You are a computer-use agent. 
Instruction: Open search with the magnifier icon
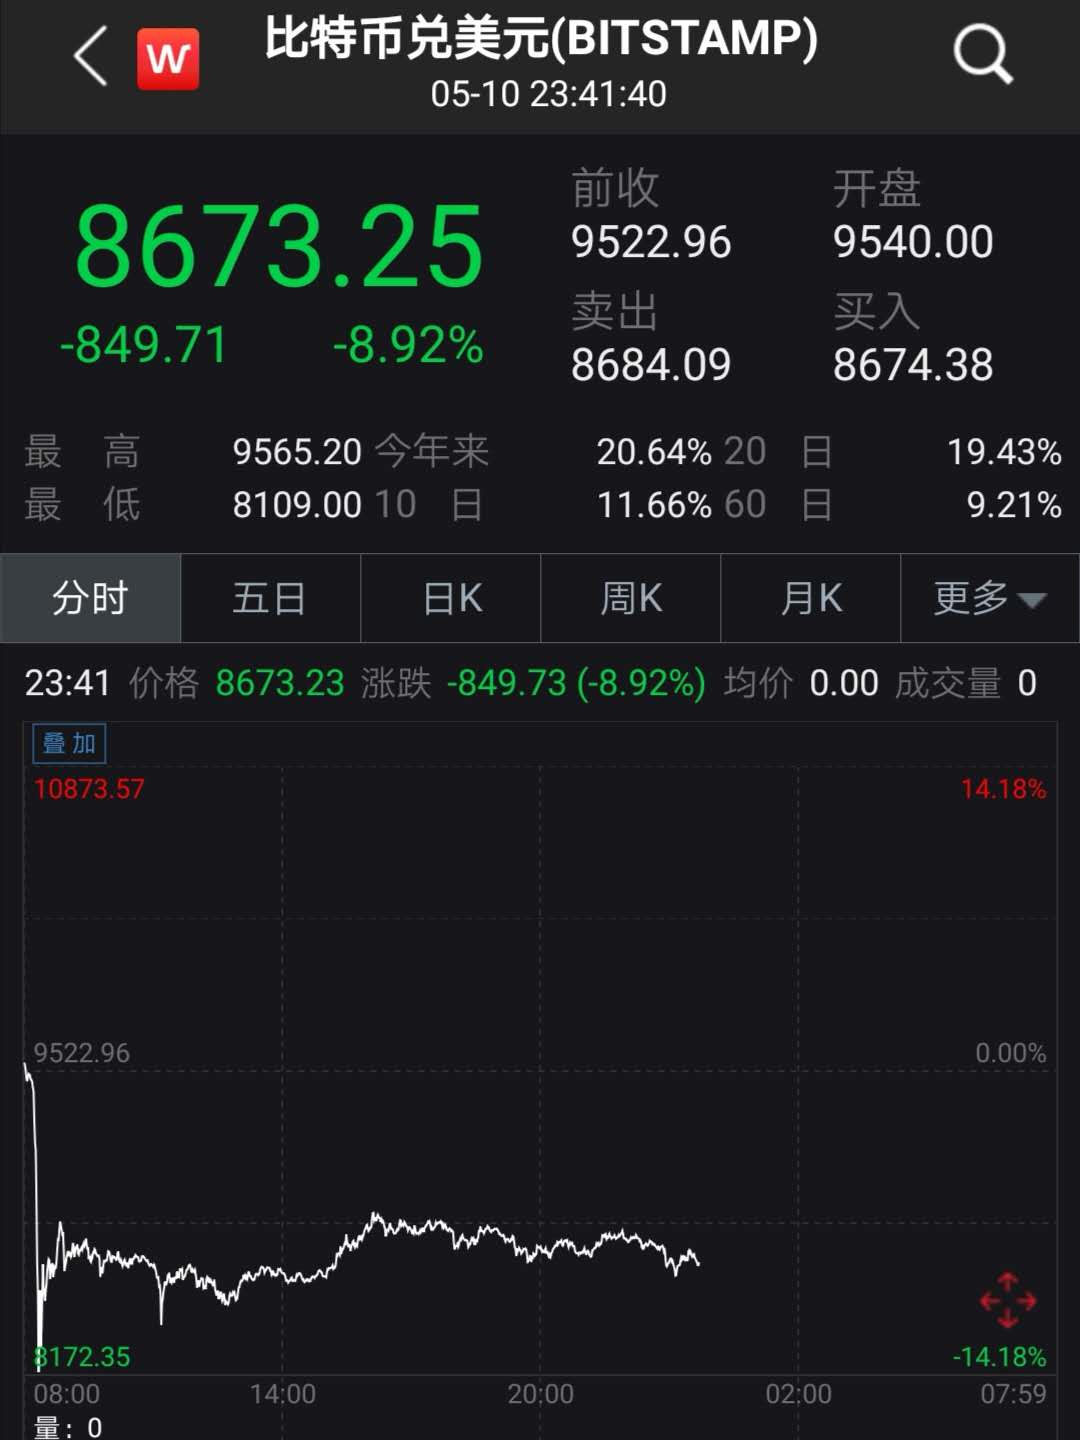click(x=982, y=55)
